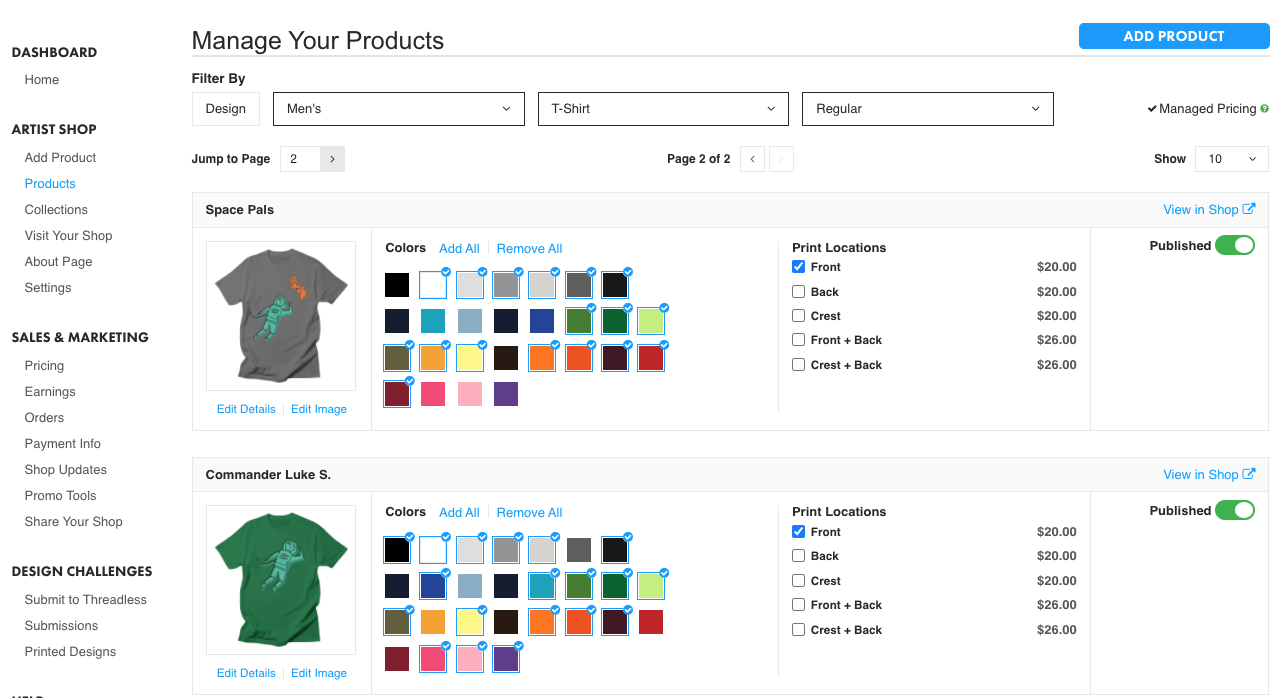
Task: Uncheck Front print location for Space Pals
Action: pyautogui.click(x=798, y=267)
